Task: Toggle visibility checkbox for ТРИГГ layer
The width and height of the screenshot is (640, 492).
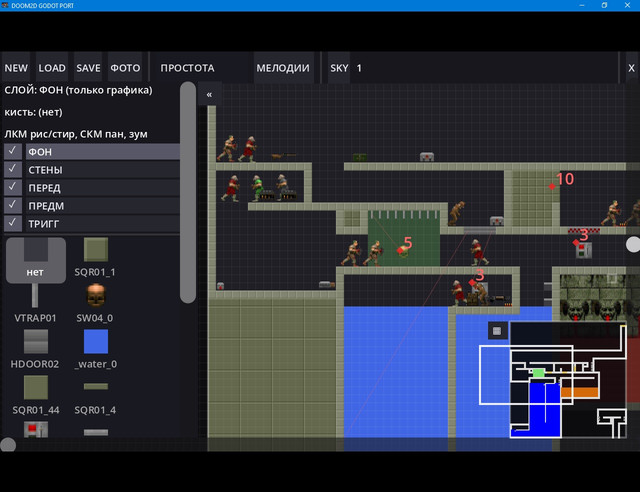Action: [13, 223]
